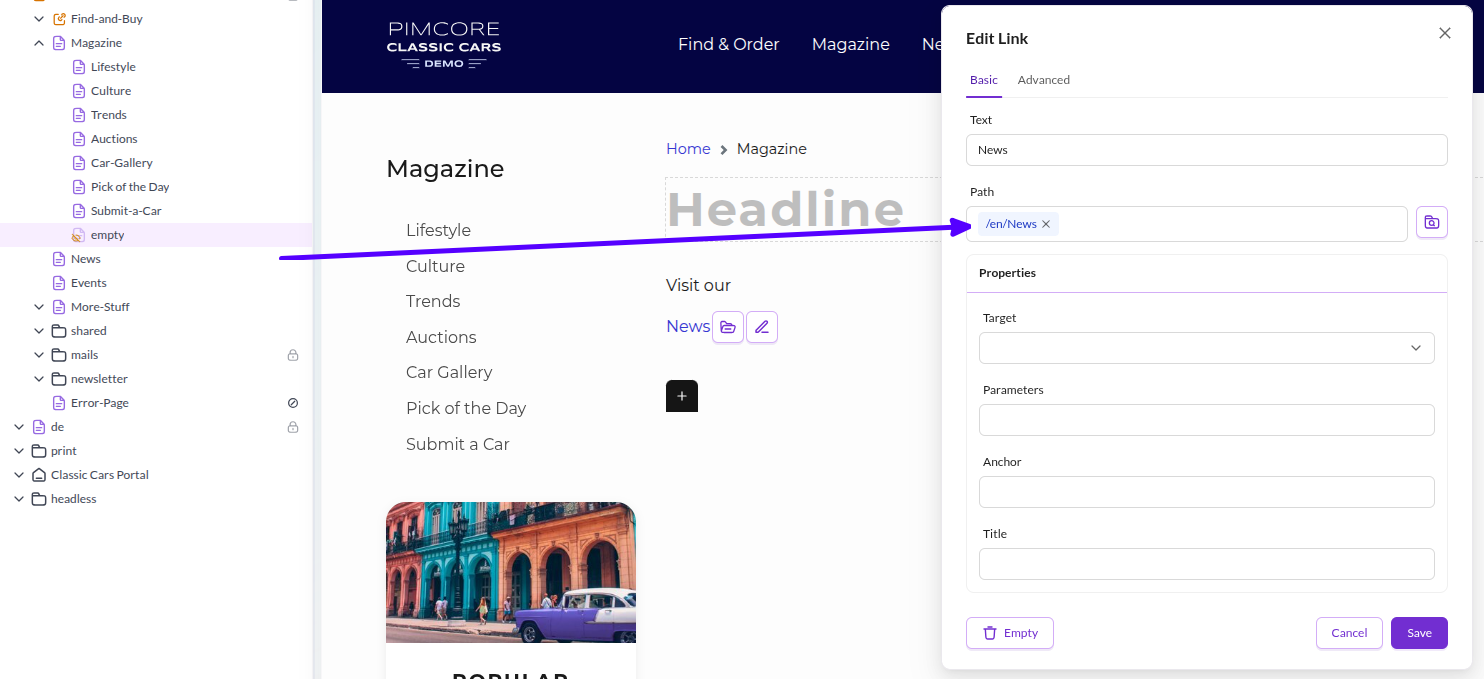This screenshot has width=1484, height=679.
Task: Switch to the Advanced tab
Action: point(1044,80)
